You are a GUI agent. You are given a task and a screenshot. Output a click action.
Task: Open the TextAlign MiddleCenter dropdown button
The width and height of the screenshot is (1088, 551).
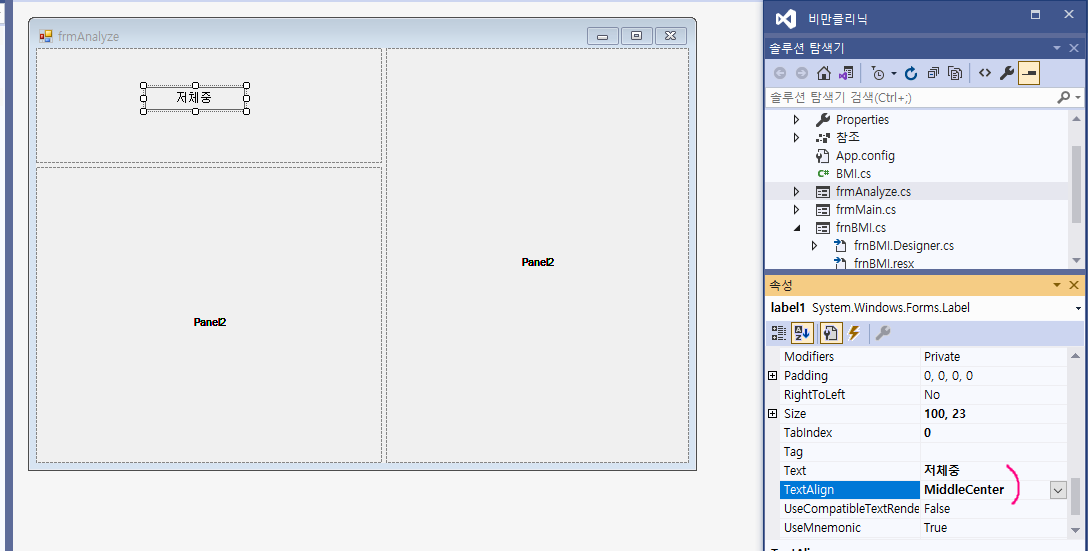tap(1057, 490)
